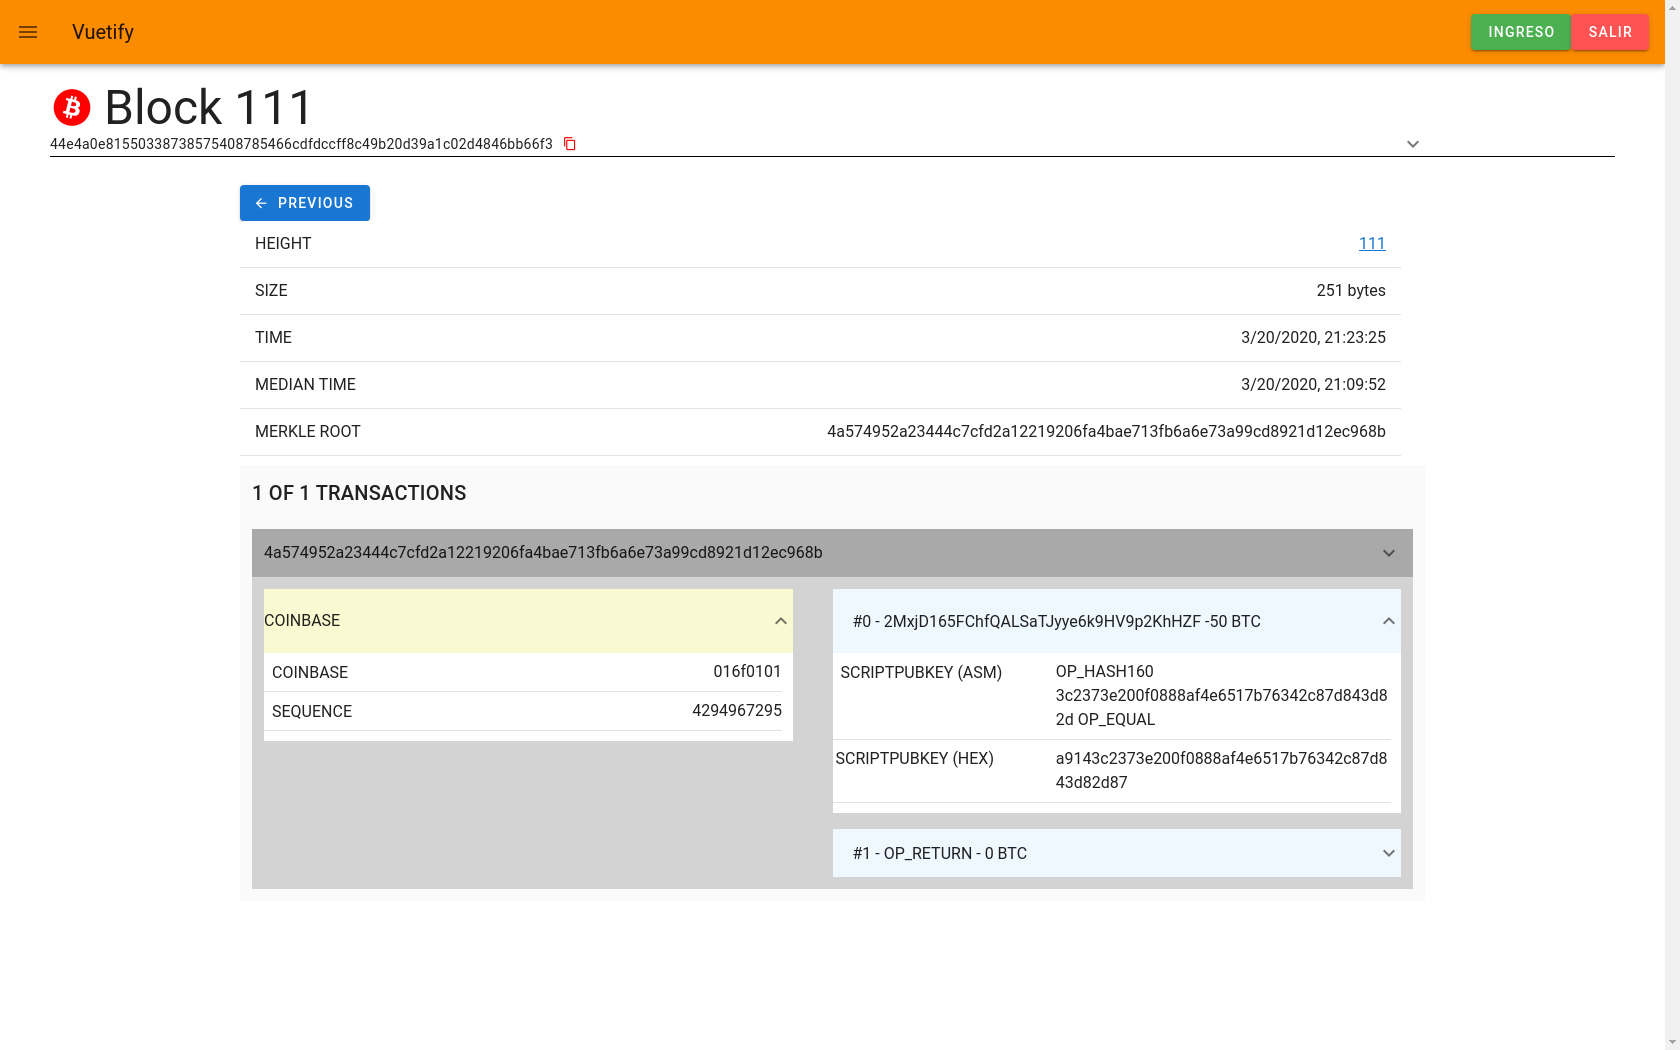1680x1050 pixels.
Task: Click the block hash 44e4a0e8 text
Action: [301, 144]
